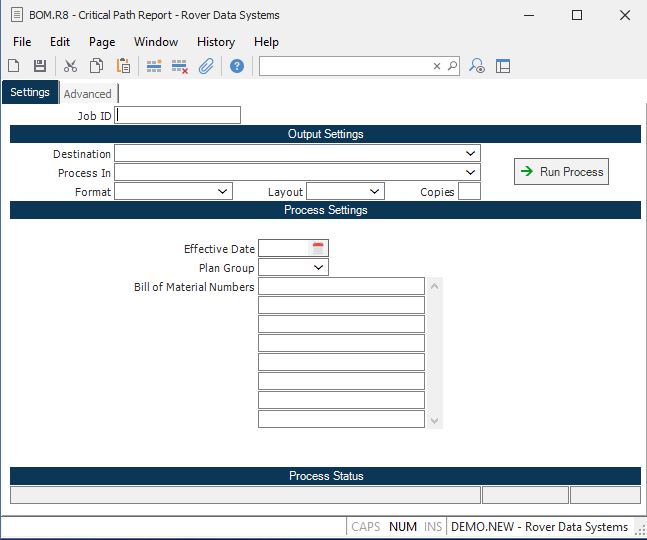This screenshot has height=540, width=647.
Task: Open attachments with the paperclip icon
Action: point(206,66)
